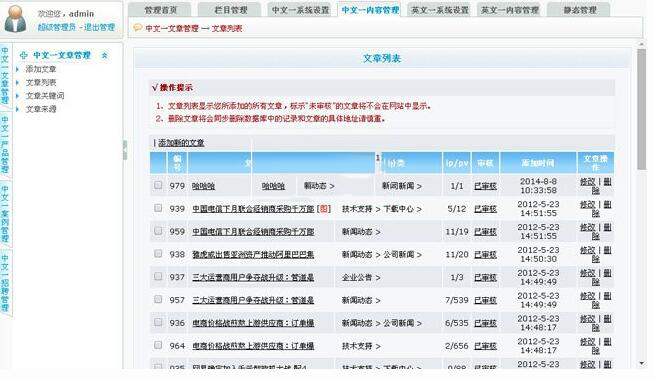Click 修改 for article 937
Viewport: 654px width, 380px height.
(x=587, y=273)
